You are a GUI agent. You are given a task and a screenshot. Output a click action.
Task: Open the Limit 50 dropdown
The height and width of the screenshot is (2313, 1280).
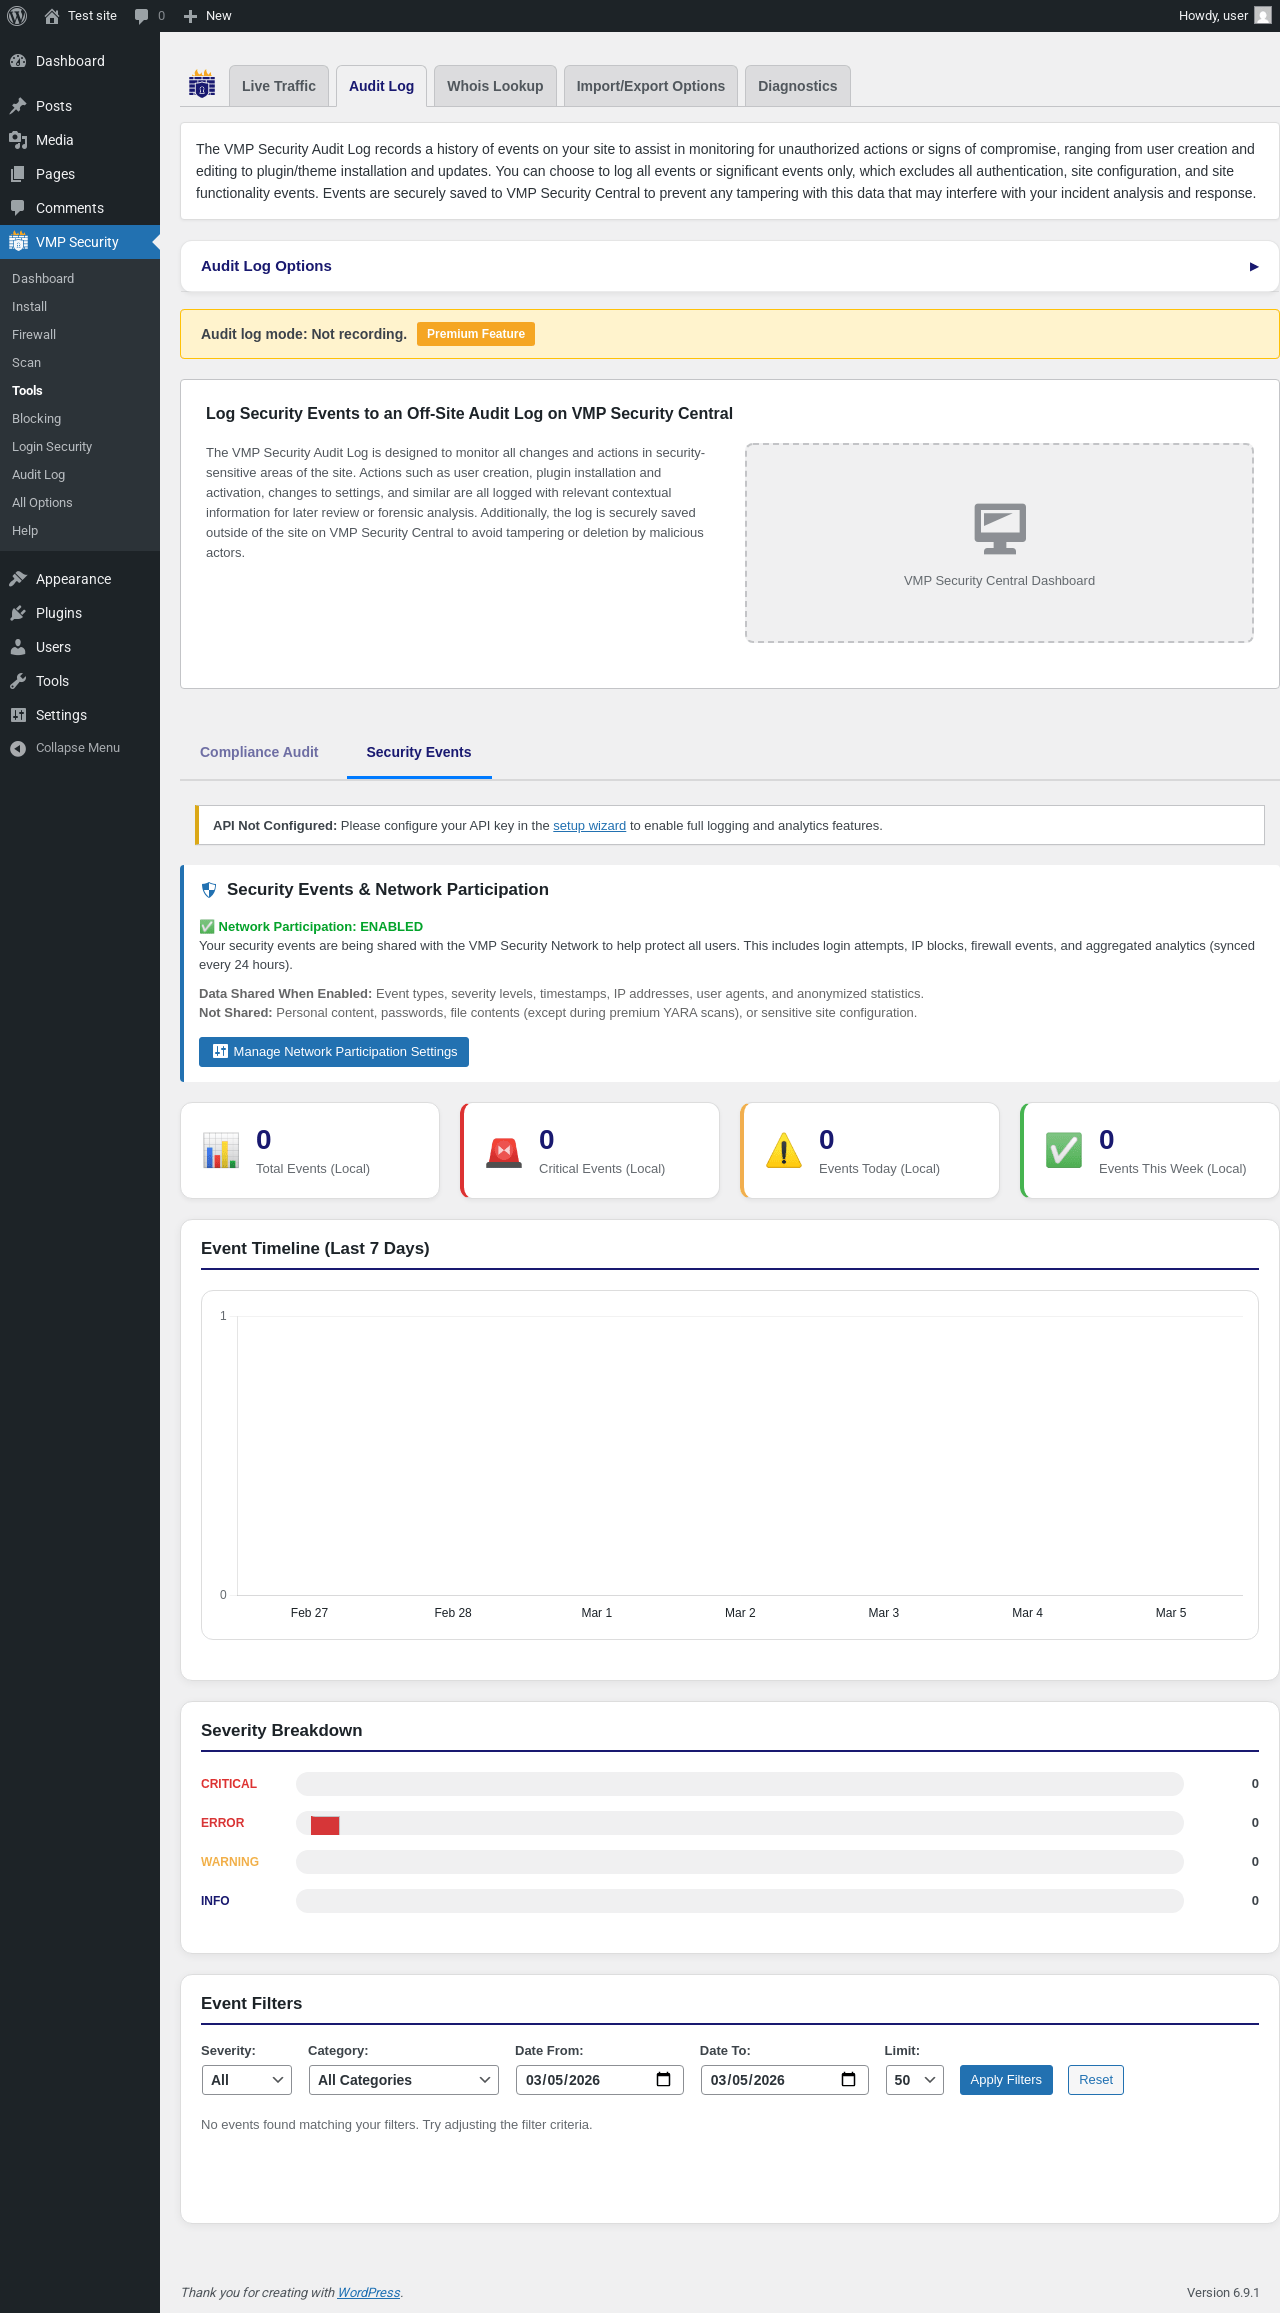(915, 2080)
